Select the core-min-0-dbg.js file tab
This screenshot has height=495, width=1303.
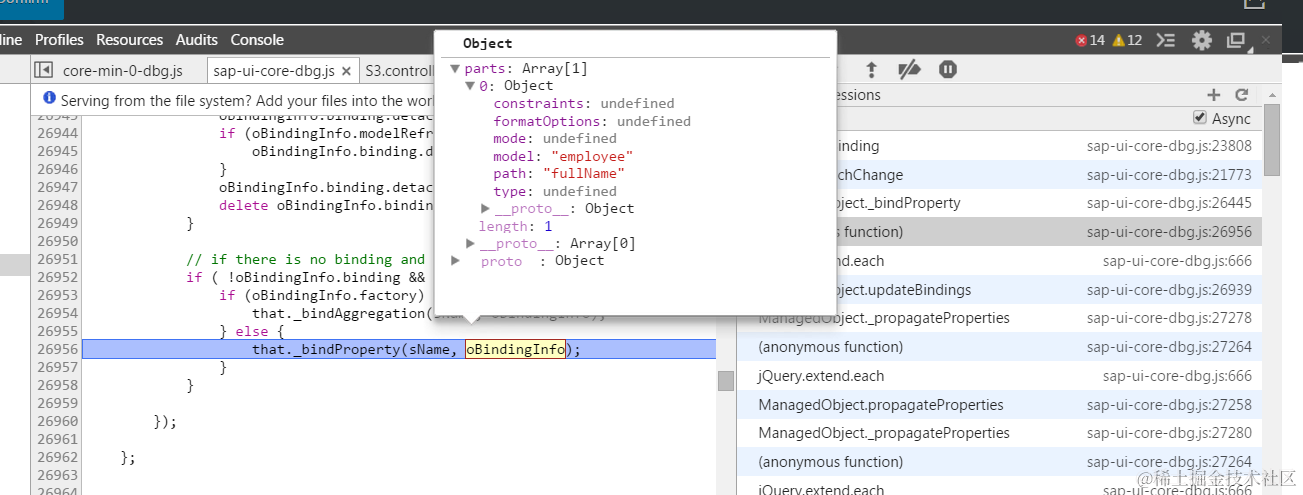(122, 71)
